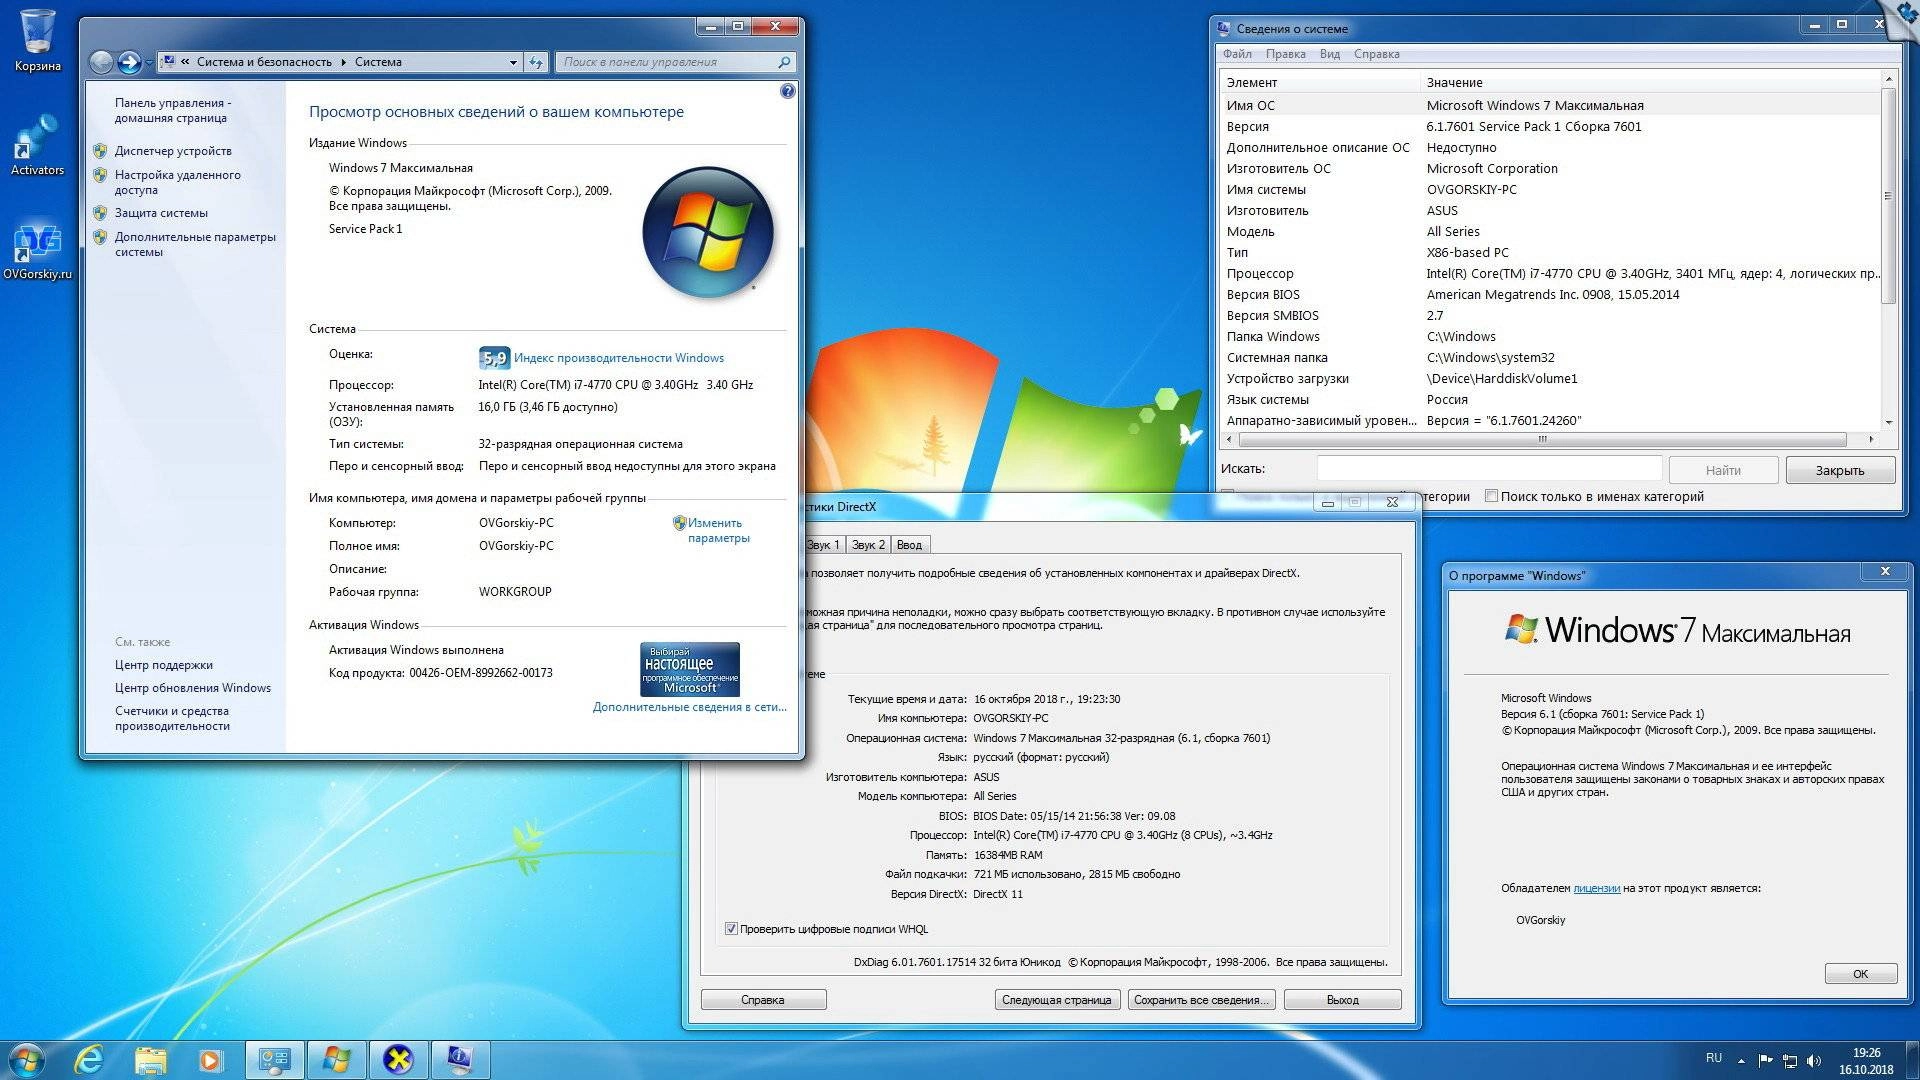The image size is (1920, 1080).
Task: Click Справка button in DirectX dialog
Action: tap(763, 1000)
